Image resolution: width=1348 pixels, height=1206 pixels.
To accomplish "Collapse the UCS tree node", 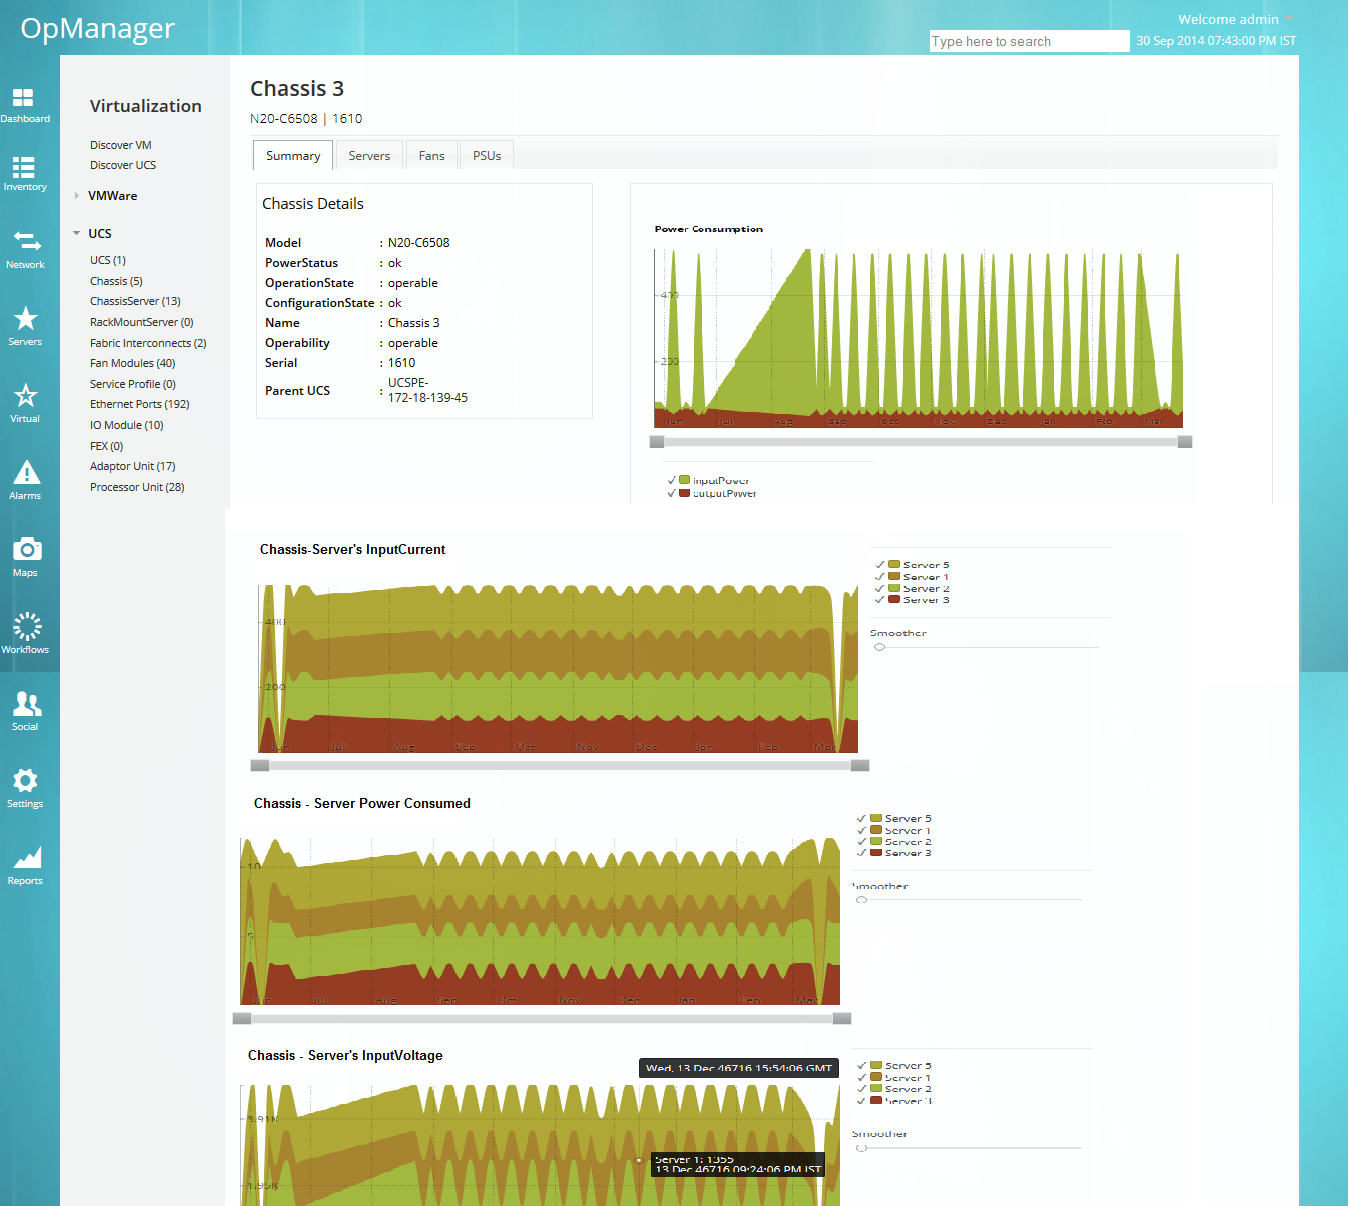I will point(76,233).
